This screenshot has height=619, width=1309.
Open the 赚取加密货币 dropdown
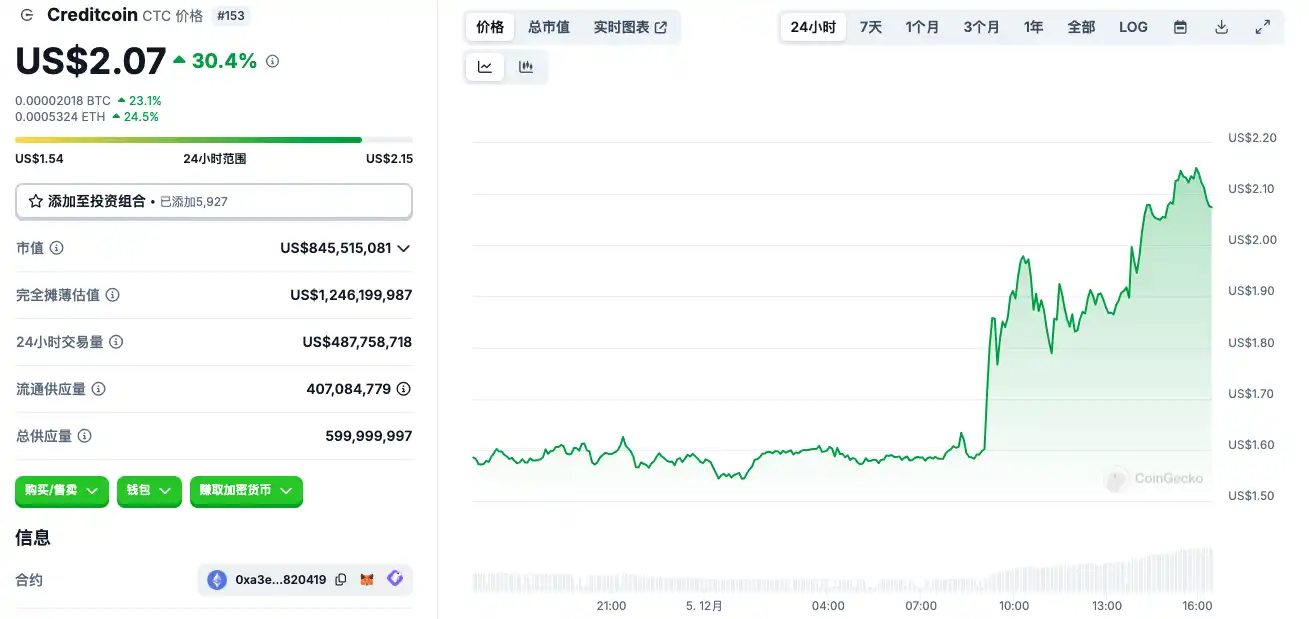pos(246,491)
